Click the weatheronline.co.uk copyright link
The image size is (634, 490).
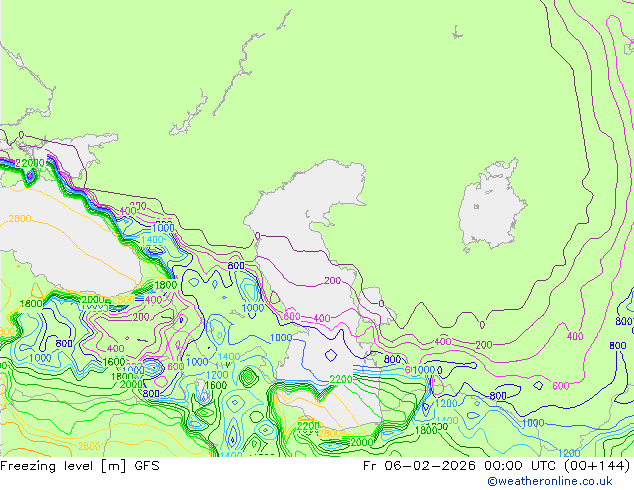tap(549, 481)
